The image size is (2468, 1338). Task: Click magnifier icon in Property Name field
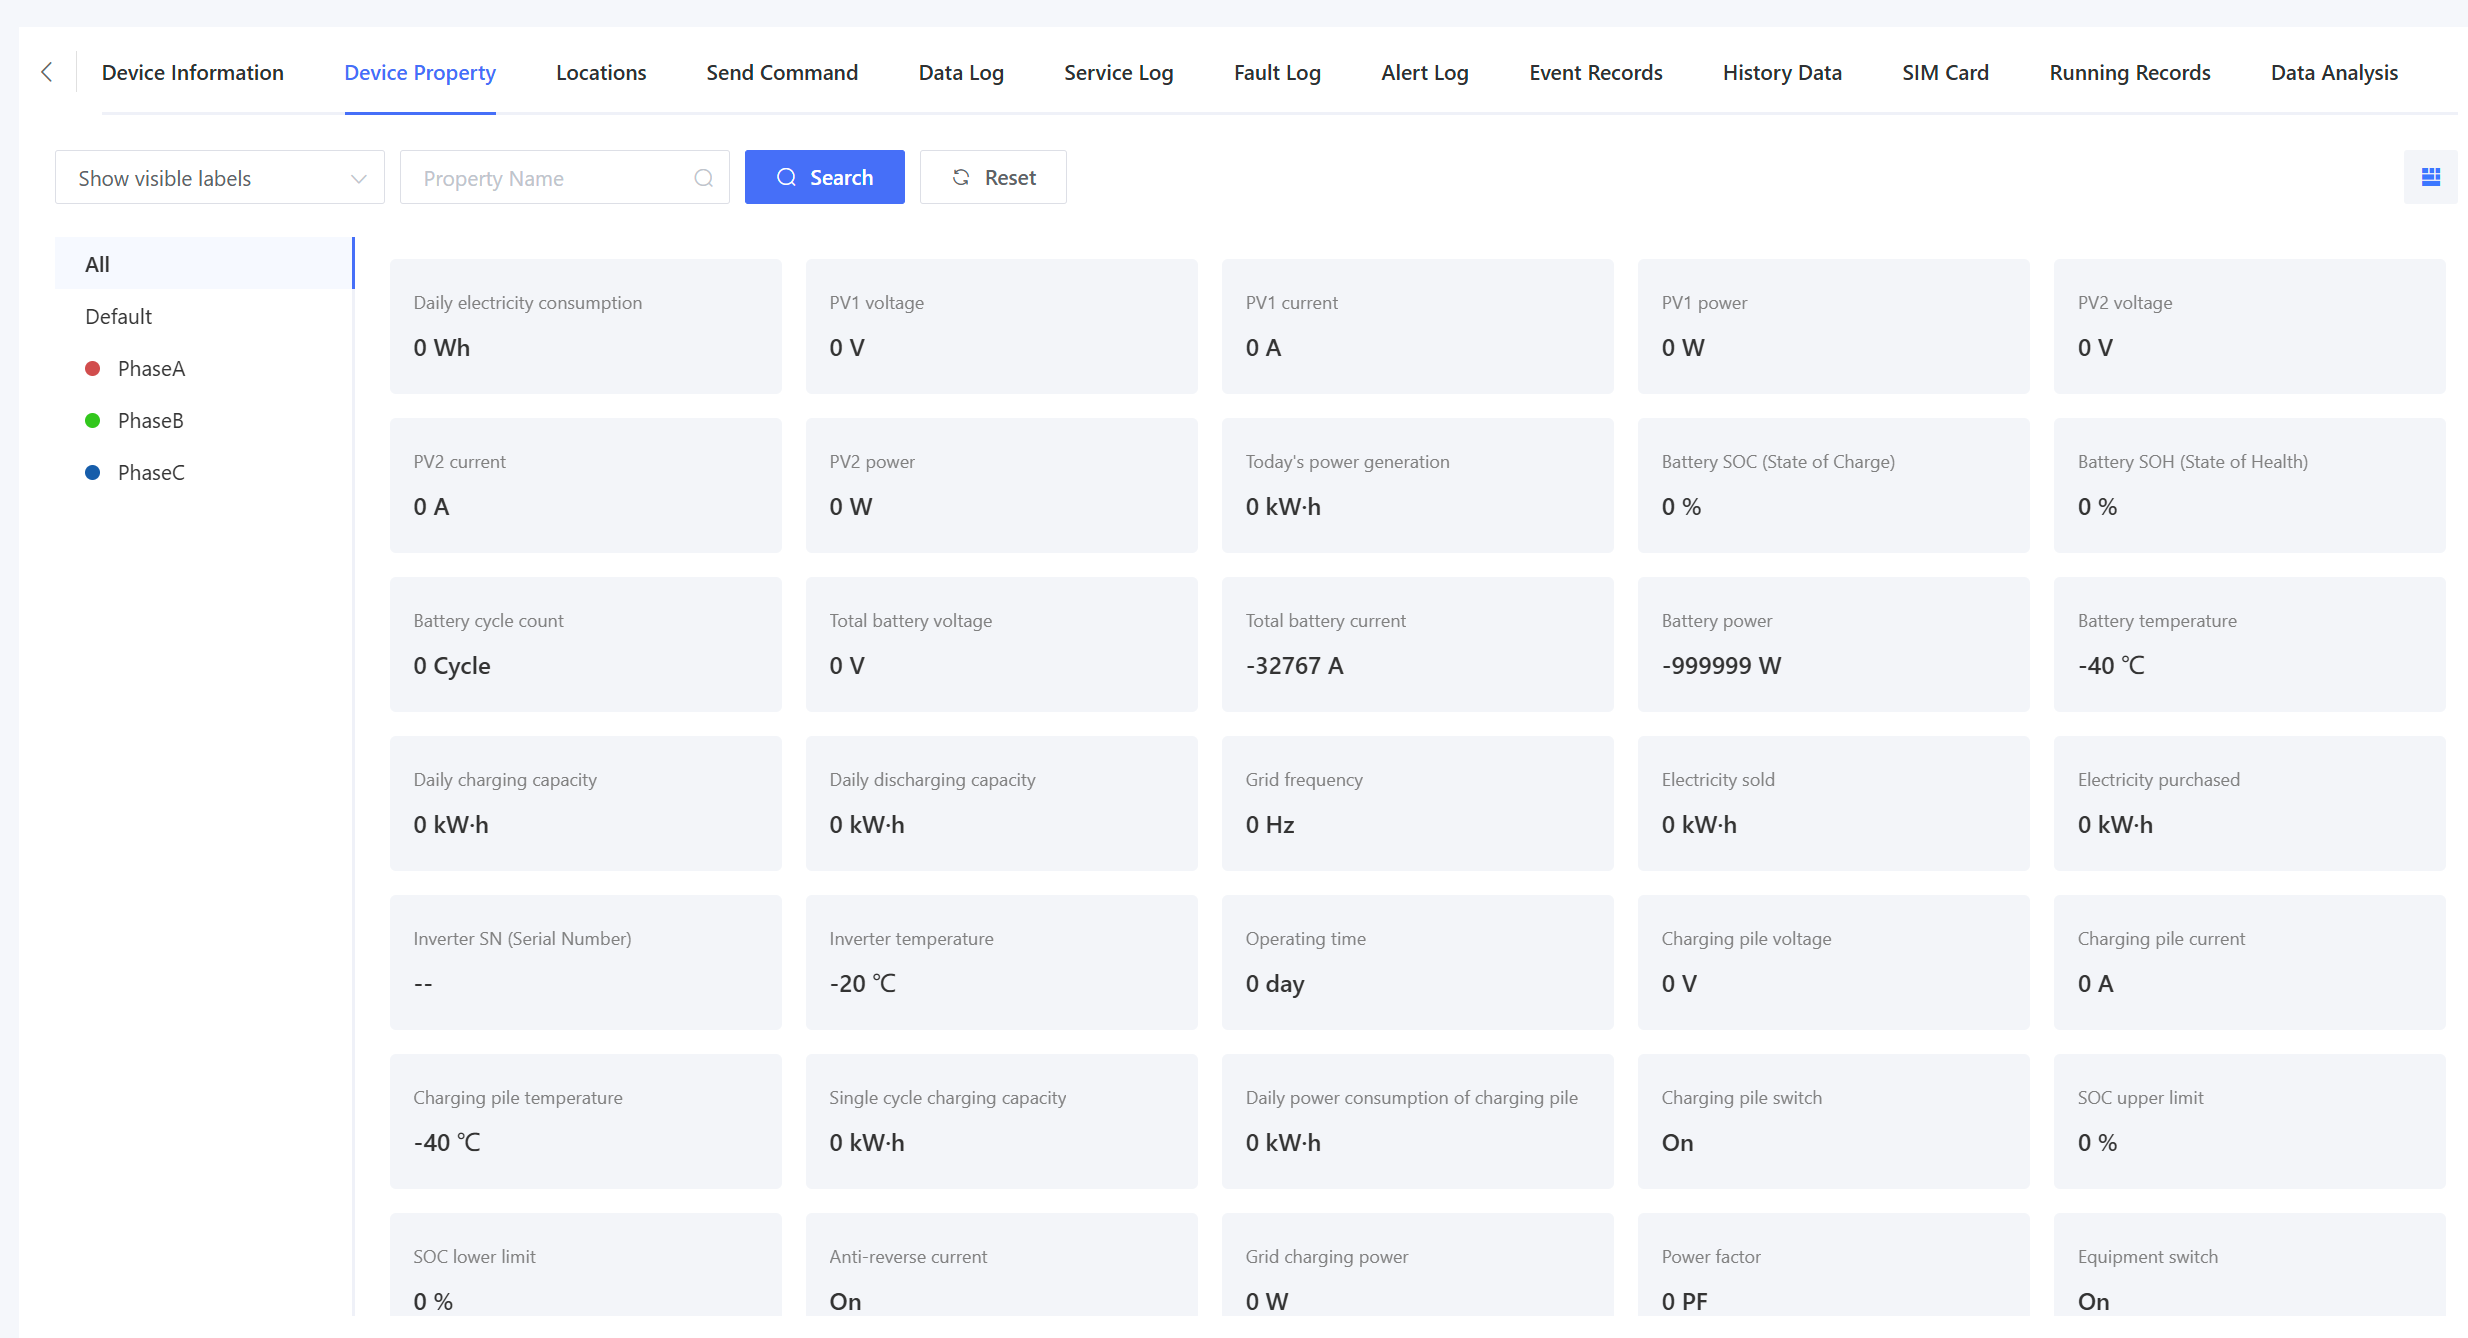[703, 178]
